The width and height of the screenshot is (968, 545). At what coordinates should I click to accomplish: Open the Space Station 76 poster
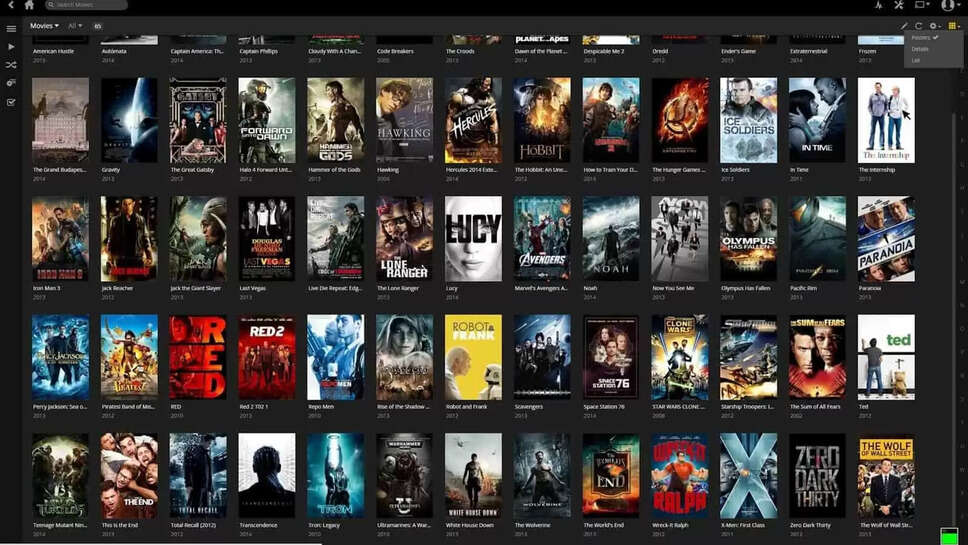611,357
